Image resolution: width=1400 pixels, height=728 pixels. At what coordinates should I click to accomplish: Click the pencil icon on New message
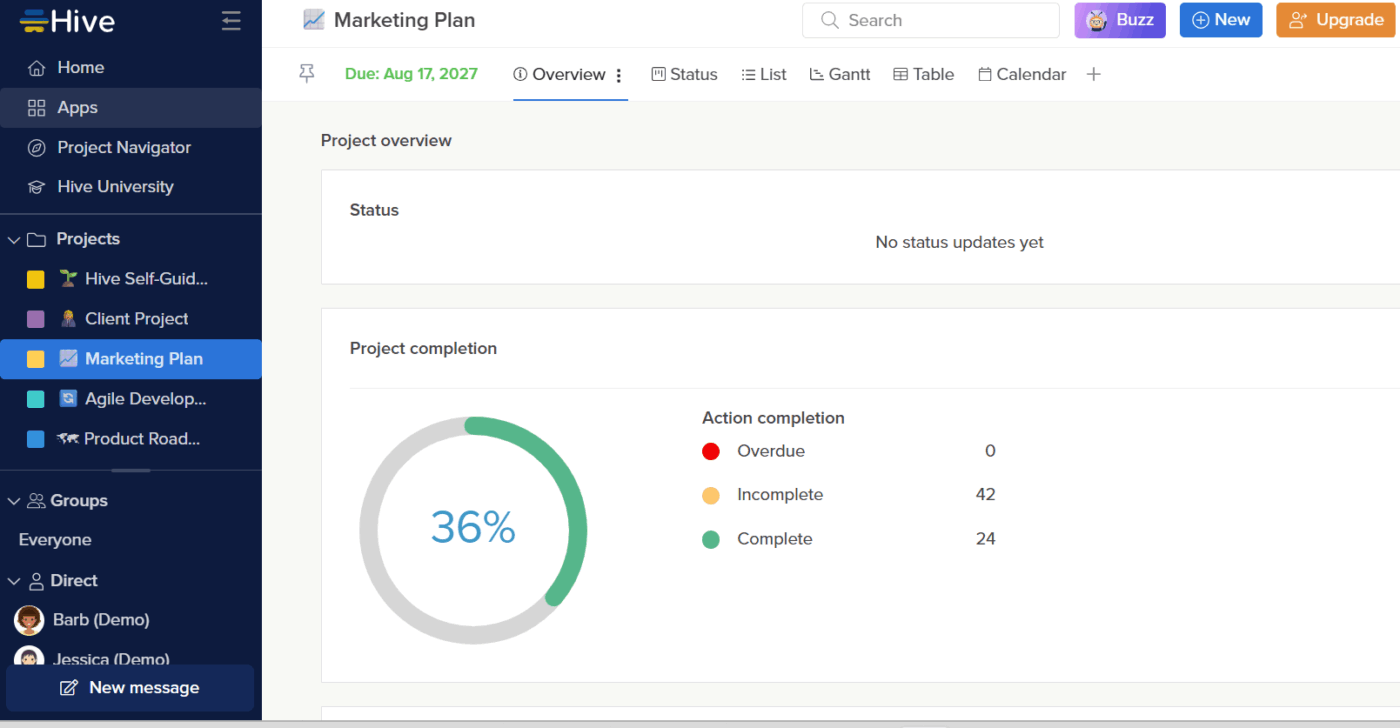click(68, 687)
